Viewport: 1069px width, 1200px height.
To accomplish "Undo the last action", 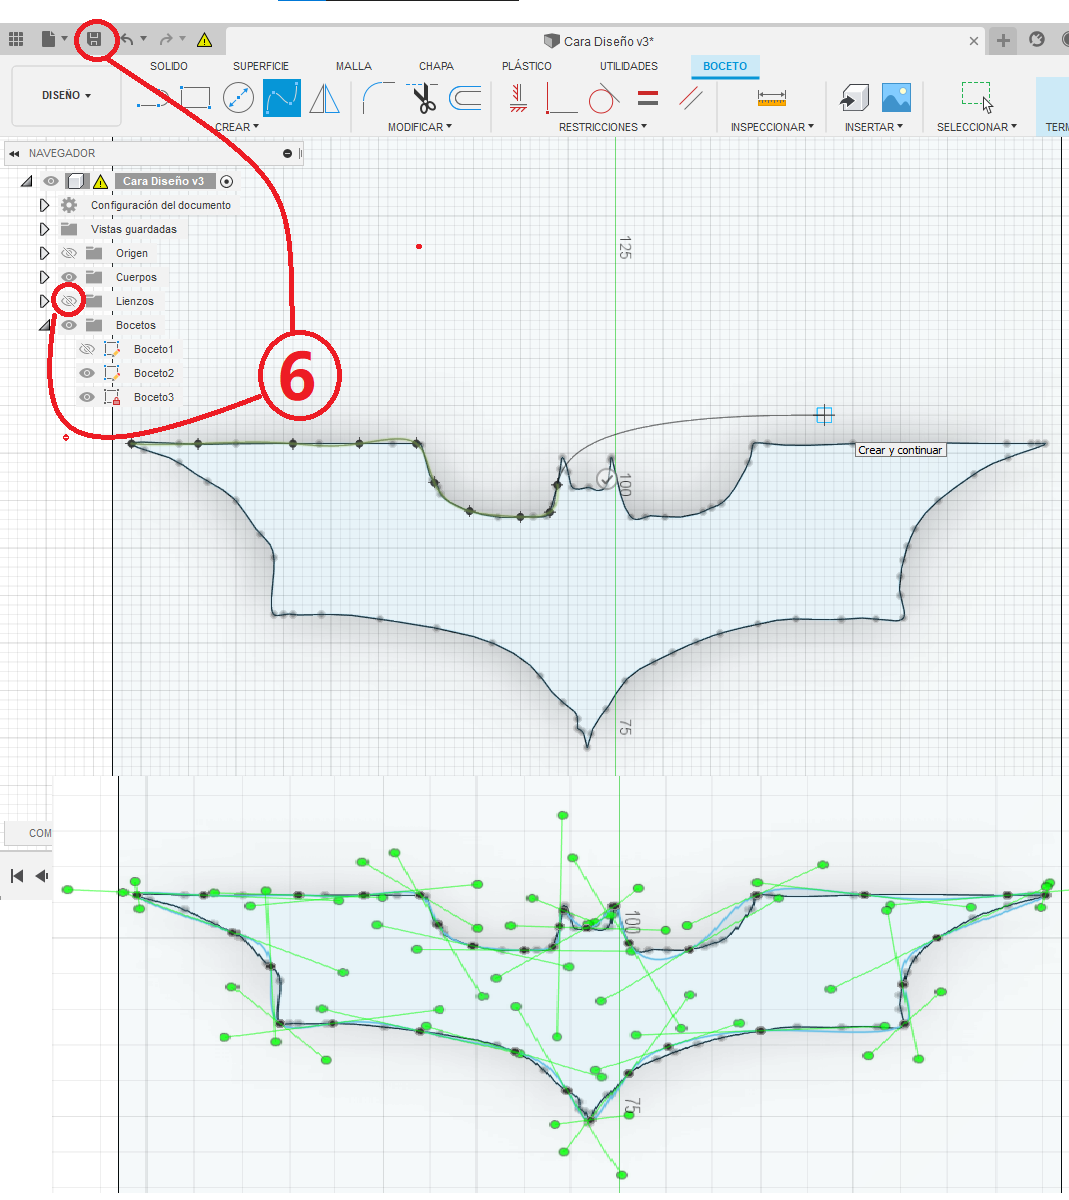I will point(127,40).
